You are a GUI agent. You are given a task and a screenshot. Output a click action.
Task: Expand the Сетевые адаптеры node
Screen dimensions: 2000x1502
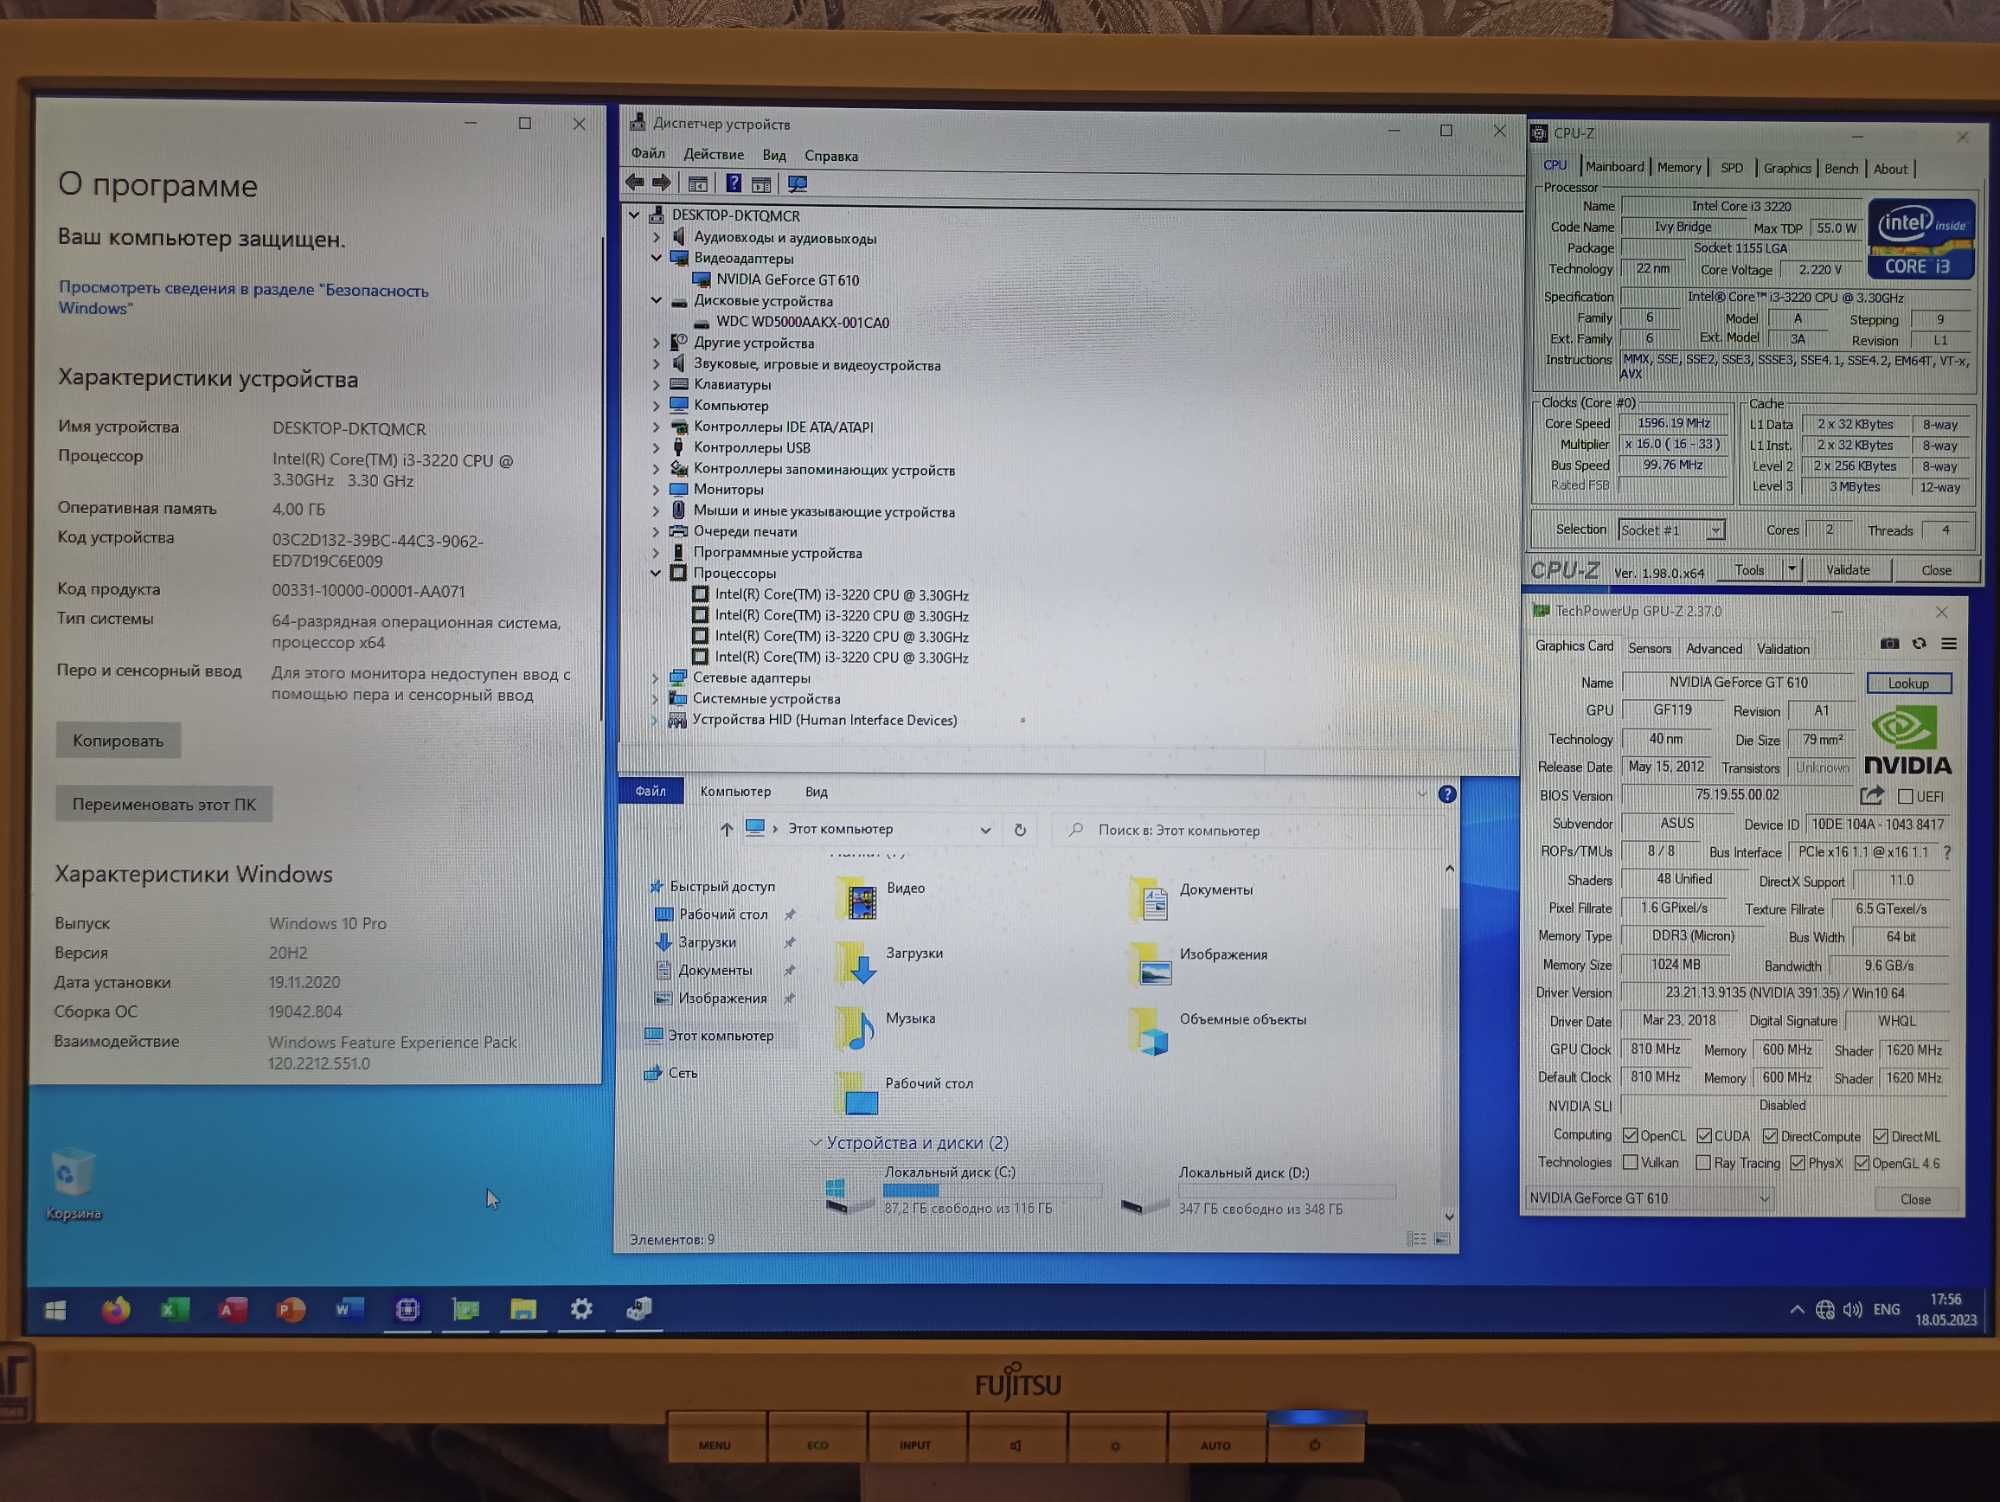tap(655, 678)
